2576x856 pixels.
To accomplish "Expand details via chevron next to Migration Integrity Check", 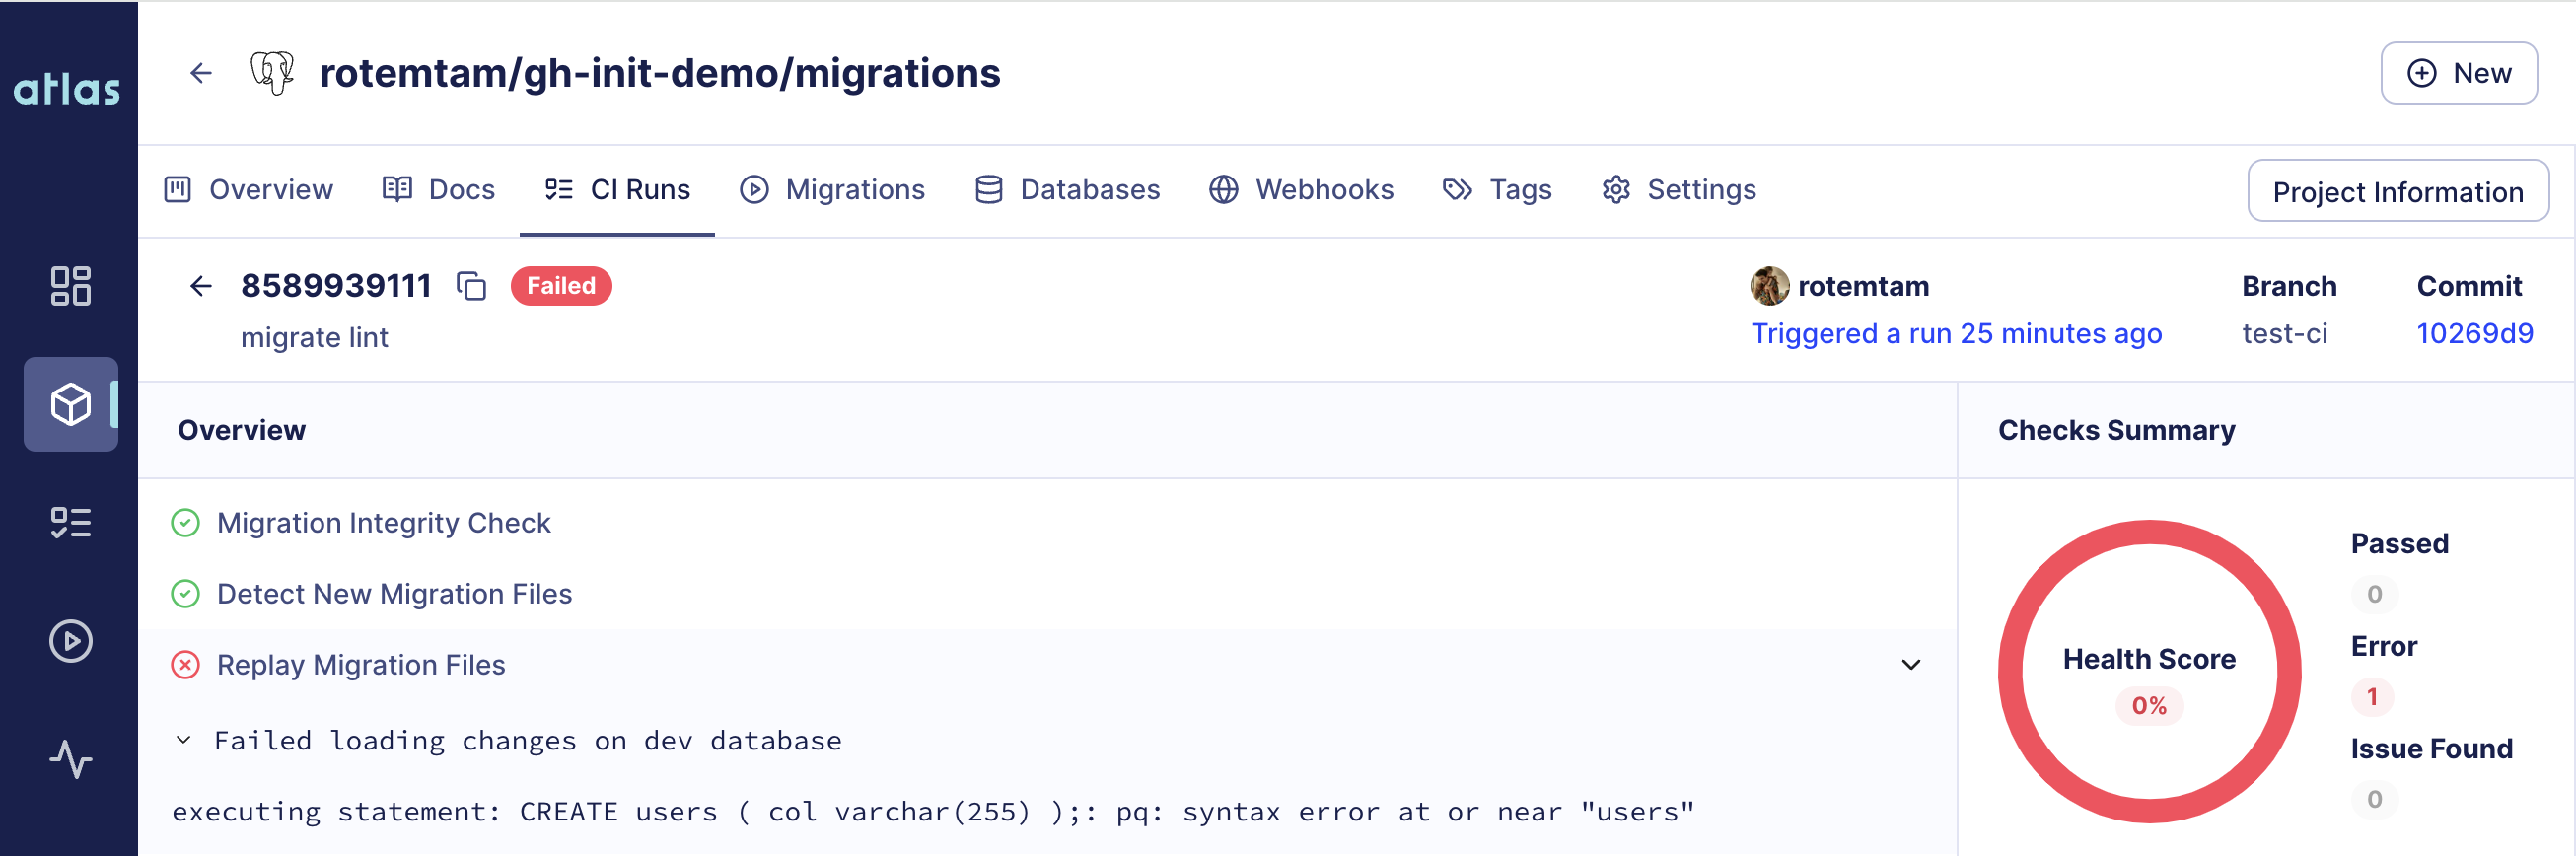I will 1912,522.
